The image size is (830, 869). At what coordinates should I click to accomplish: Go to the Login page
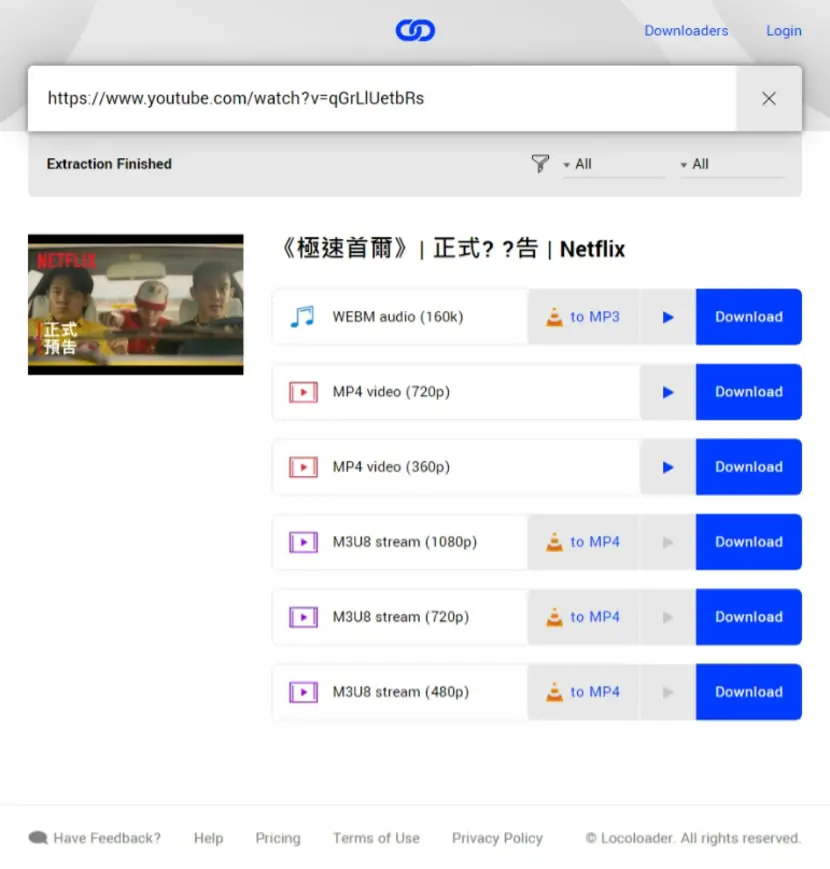pyautogui.click(x=783, y=31)
